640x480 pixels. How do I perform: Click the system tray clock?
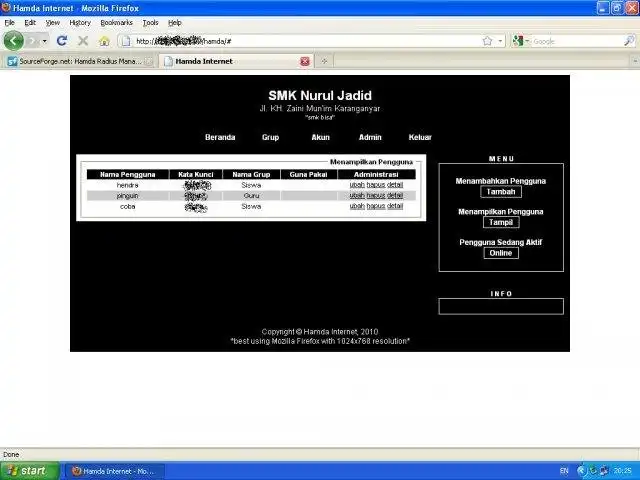pos(622,471)
